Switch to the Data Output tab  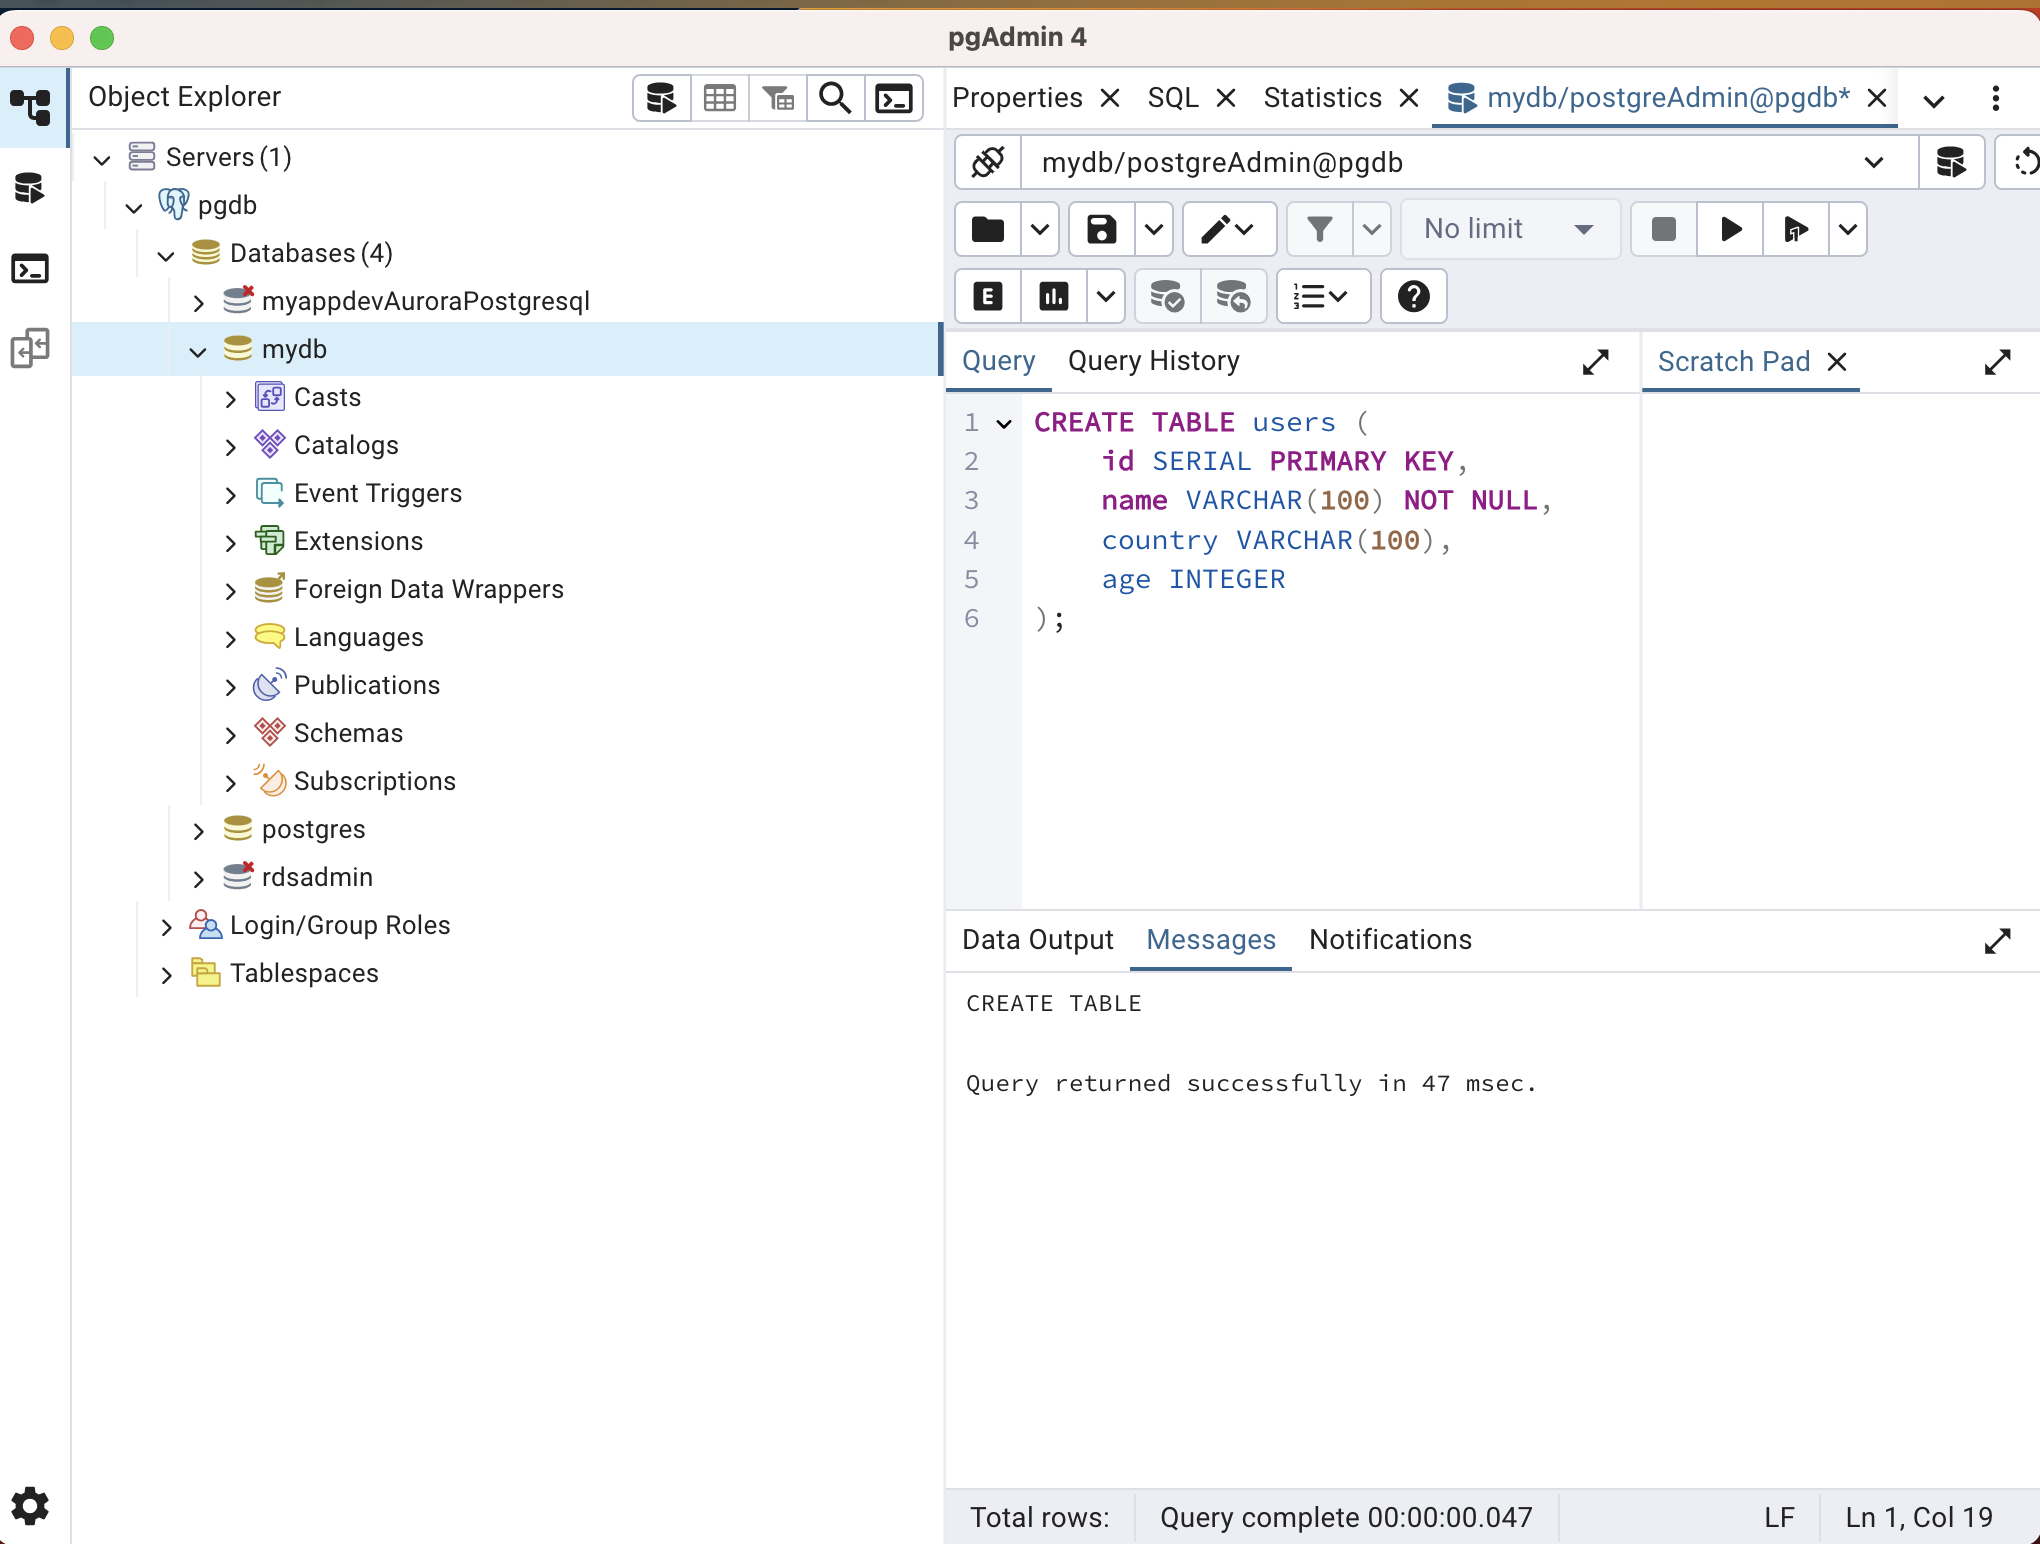[x=1037, y=940]
